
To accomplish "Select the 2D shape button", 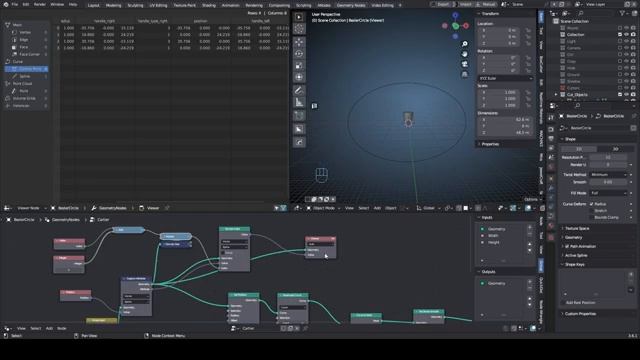I will 579,149.
